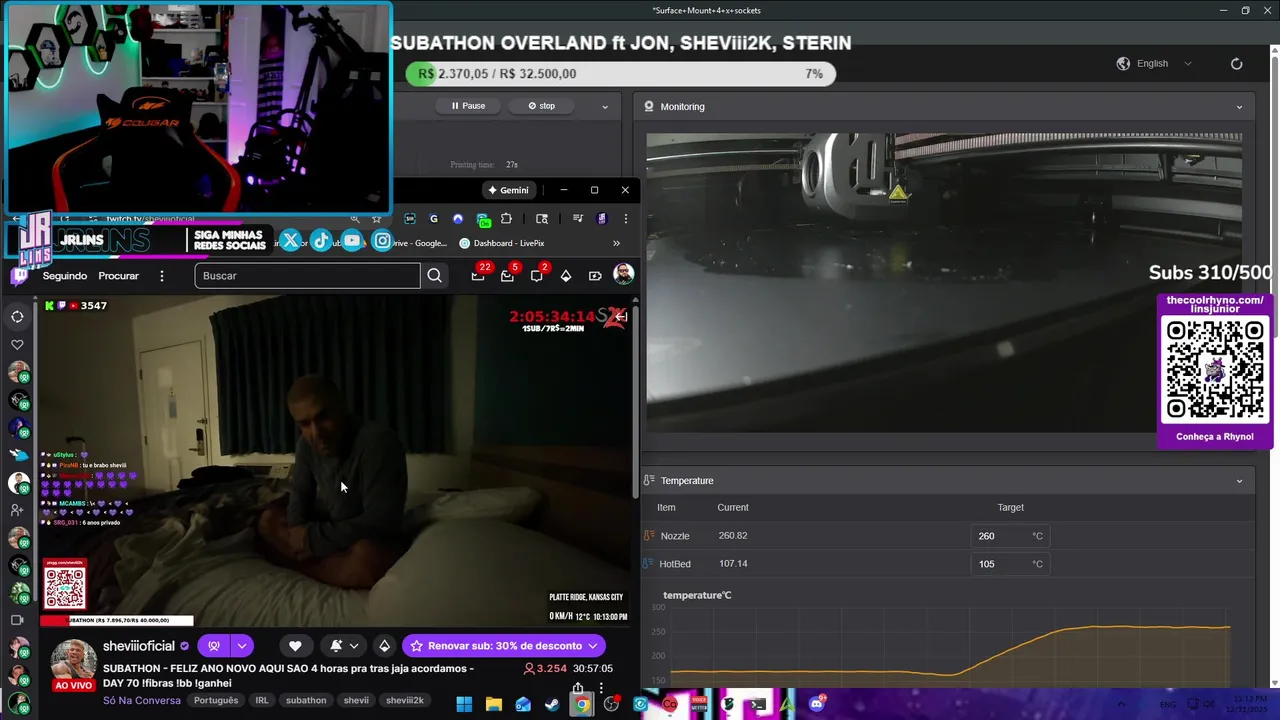Open the Windows Start button
The height and width of the screenshot is (720, 1280).
coord(464,704)
